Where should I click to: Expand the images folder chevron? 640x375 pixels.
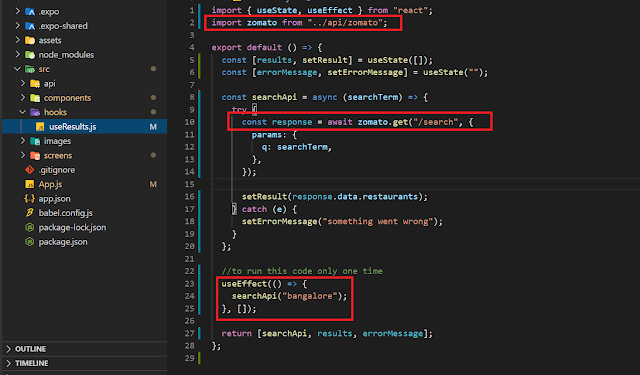pyautogui.click(x=23, y=141)
